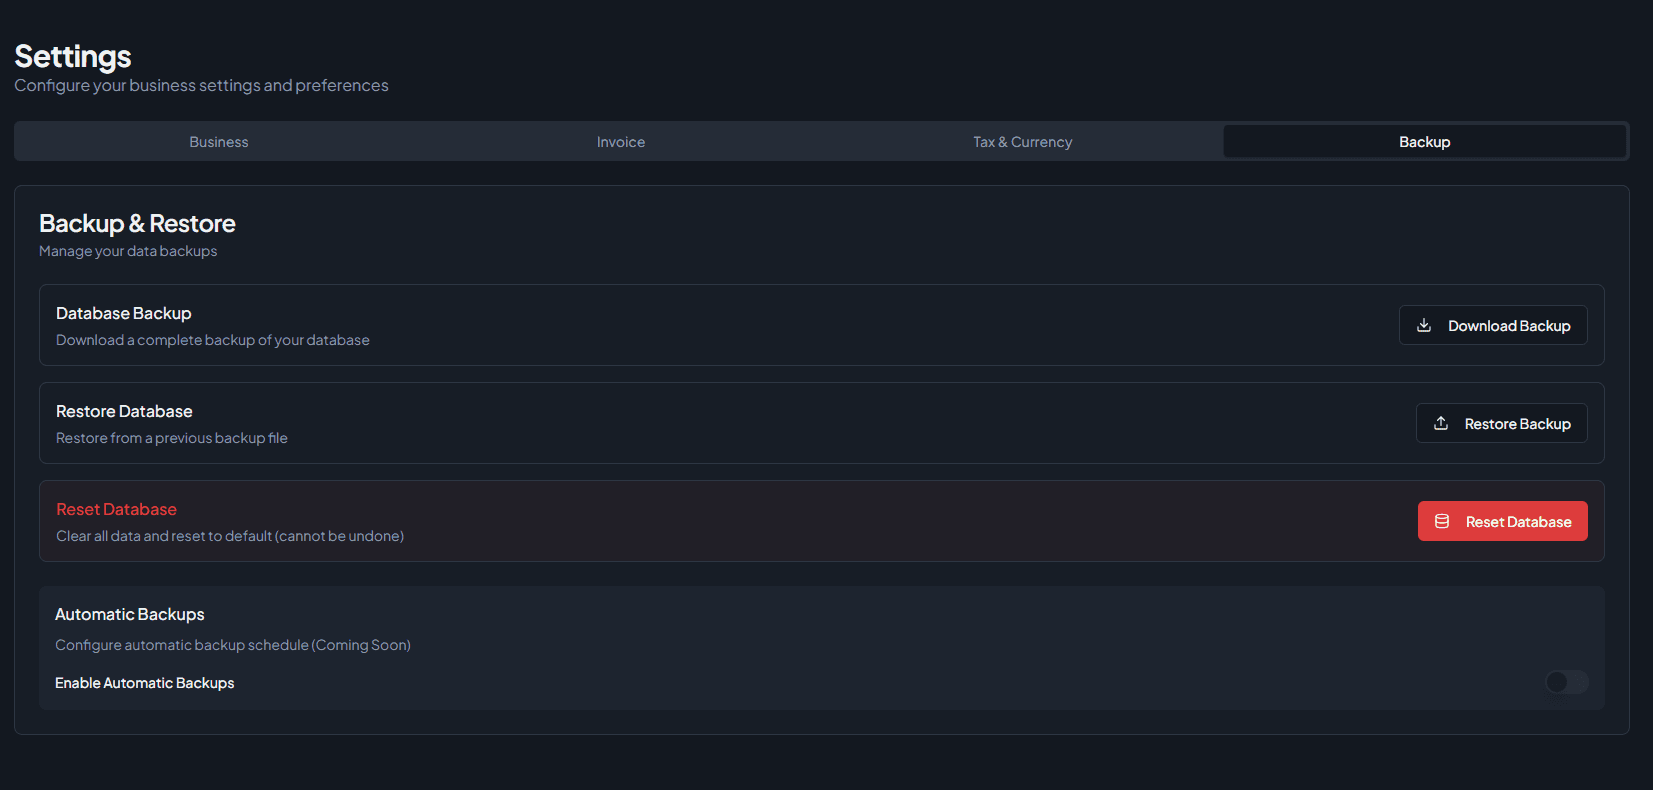
Task: Open the Business settings tab
Action: click(219, 142)
